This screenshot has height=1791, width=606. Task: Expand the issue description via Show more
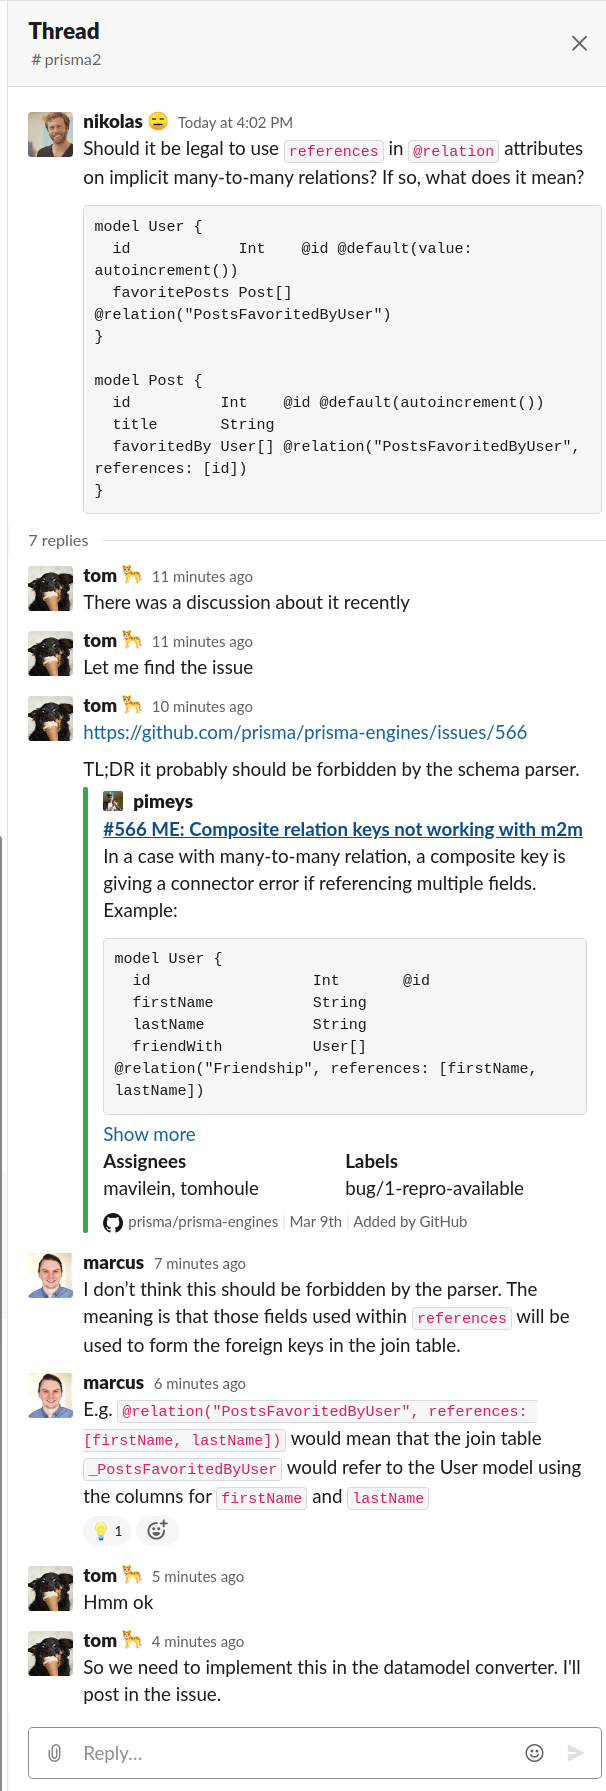[149, 1134]
